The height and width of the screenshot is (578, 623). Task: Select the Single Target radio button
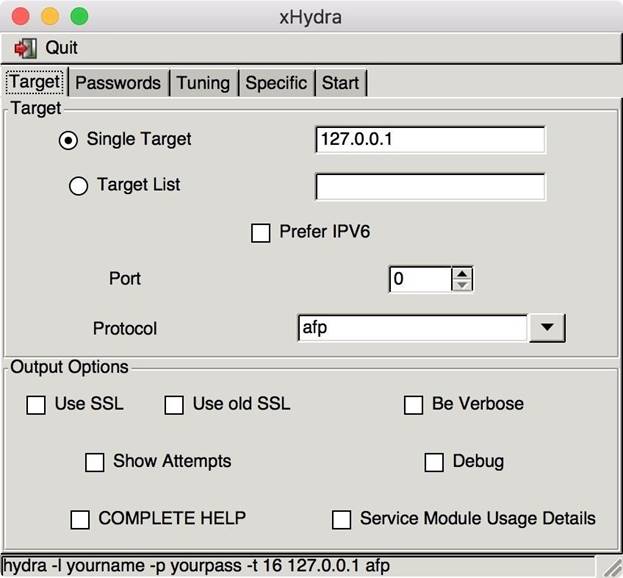click(68, 140)
